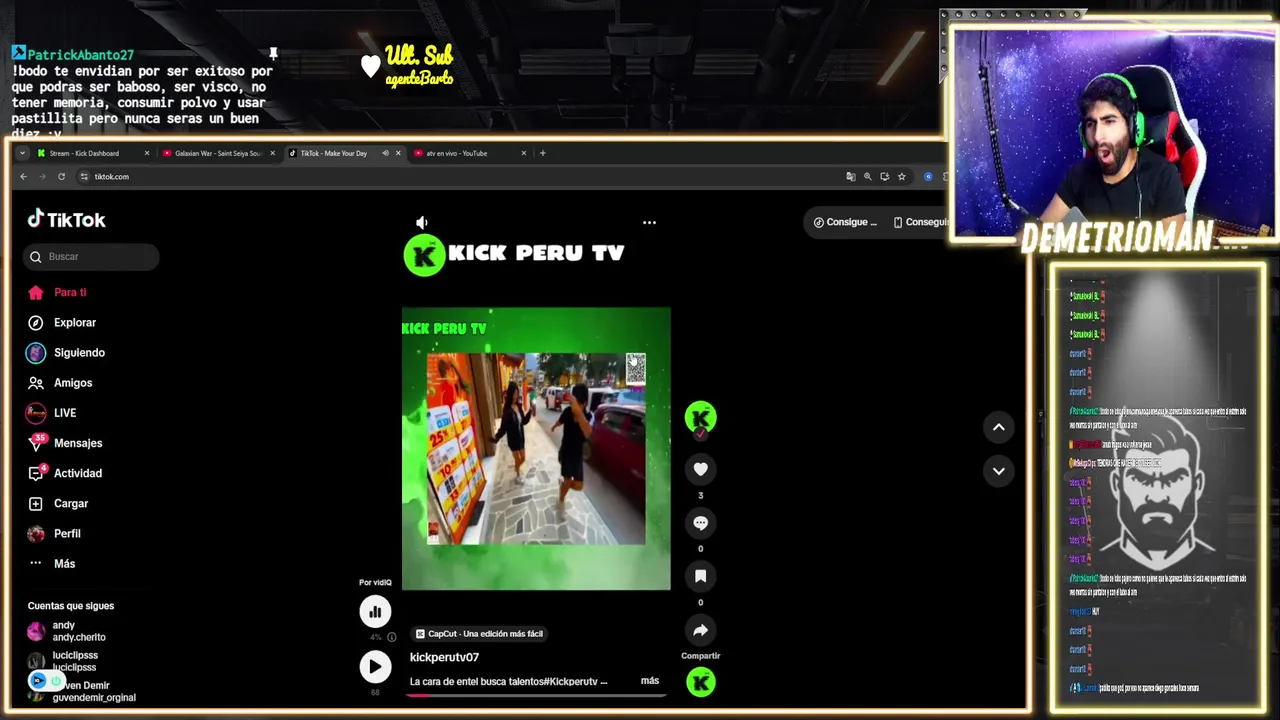
Task: Switch to Galaxian War Saint Seiya tab
Action: pos(218,153)
